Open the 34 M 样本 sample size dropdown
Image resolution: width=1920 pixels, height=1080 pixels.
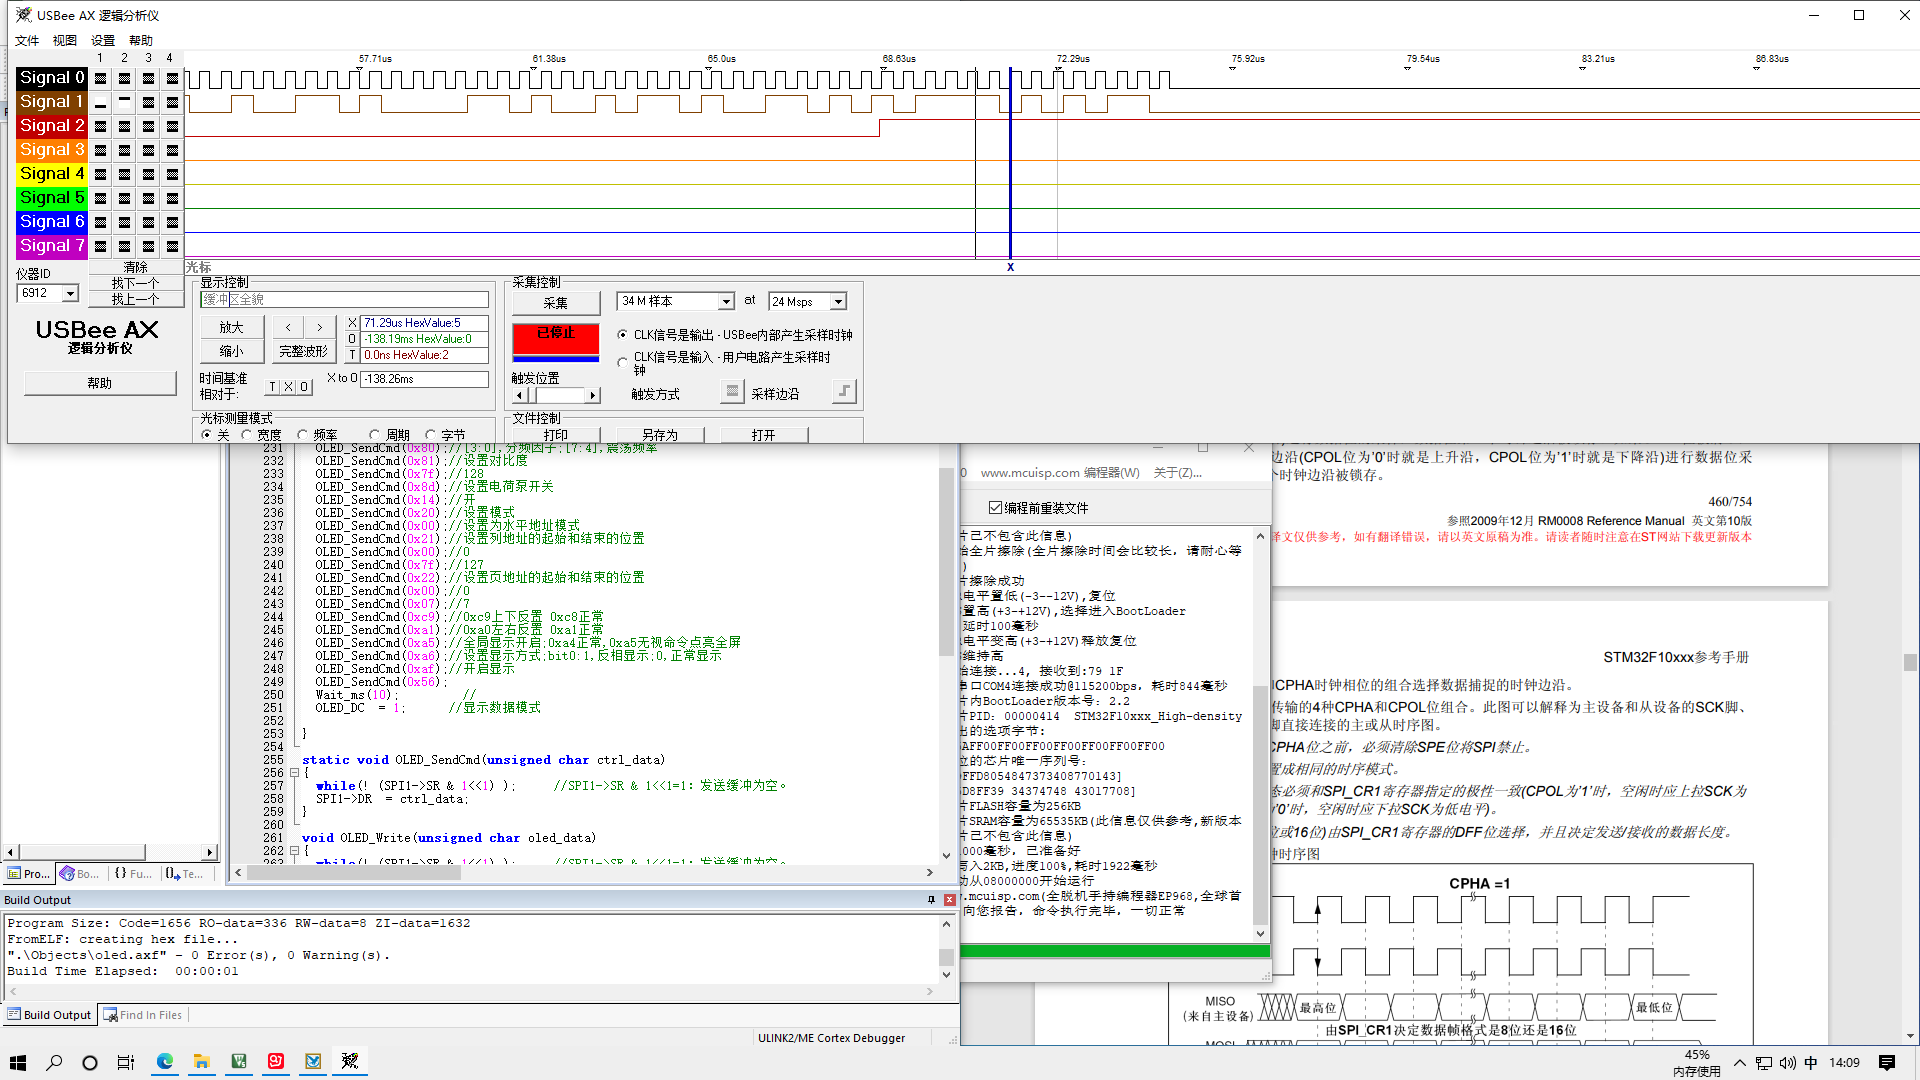(x=727, y=302)
